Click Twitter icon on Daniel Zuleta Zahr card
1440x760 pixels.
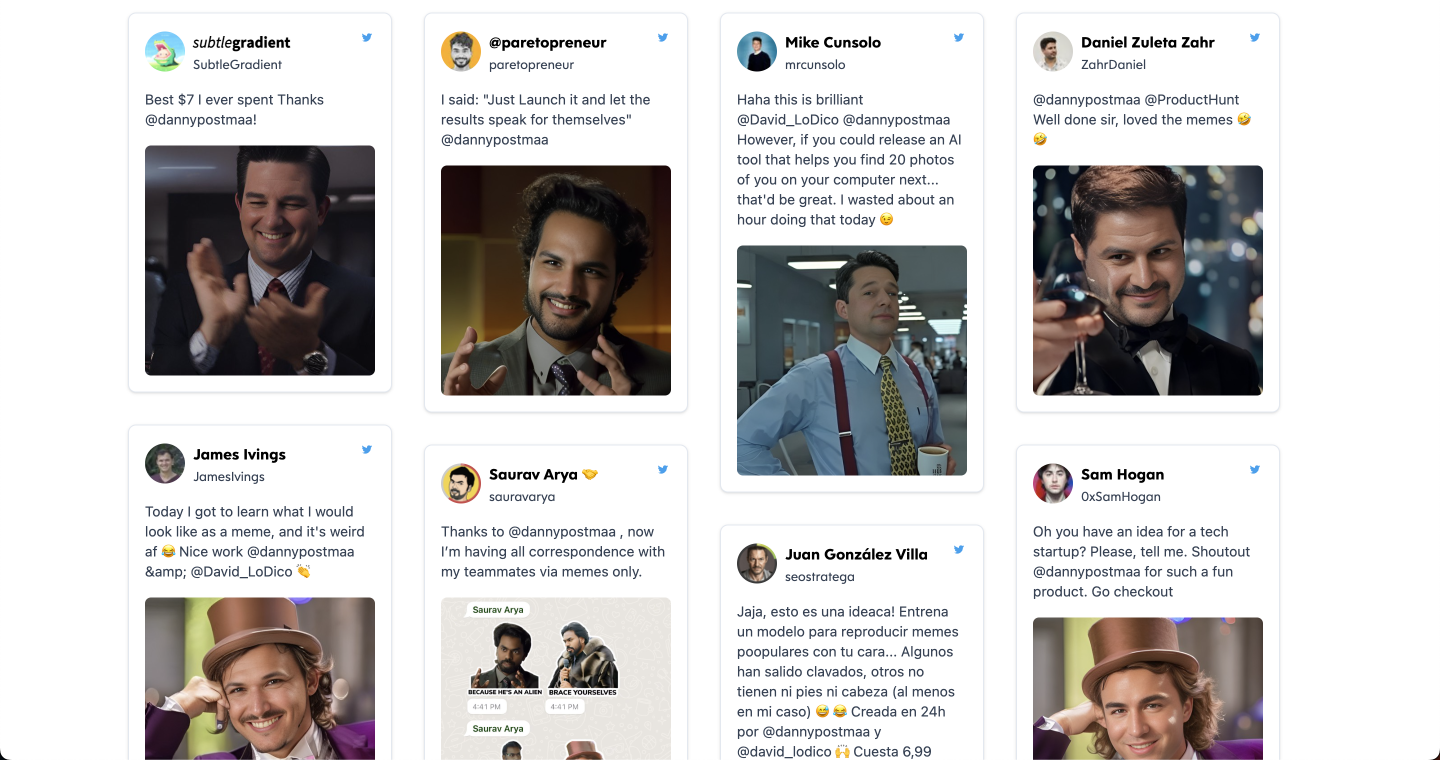coord(1255,38)
